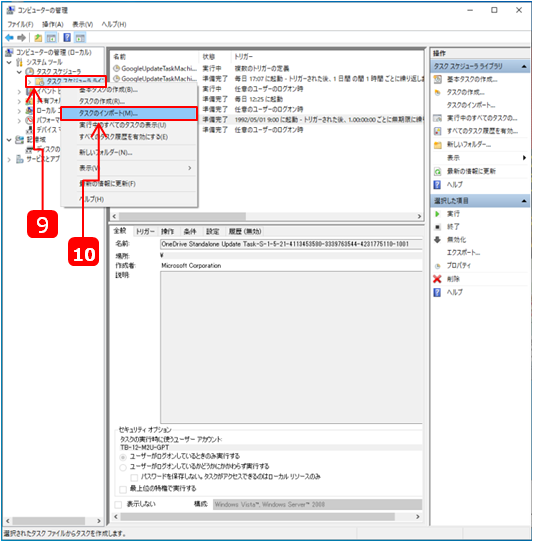Screen dimensions: 533x542
Task: Toggle 表示しない checkbox
Action: coord(118,505)
